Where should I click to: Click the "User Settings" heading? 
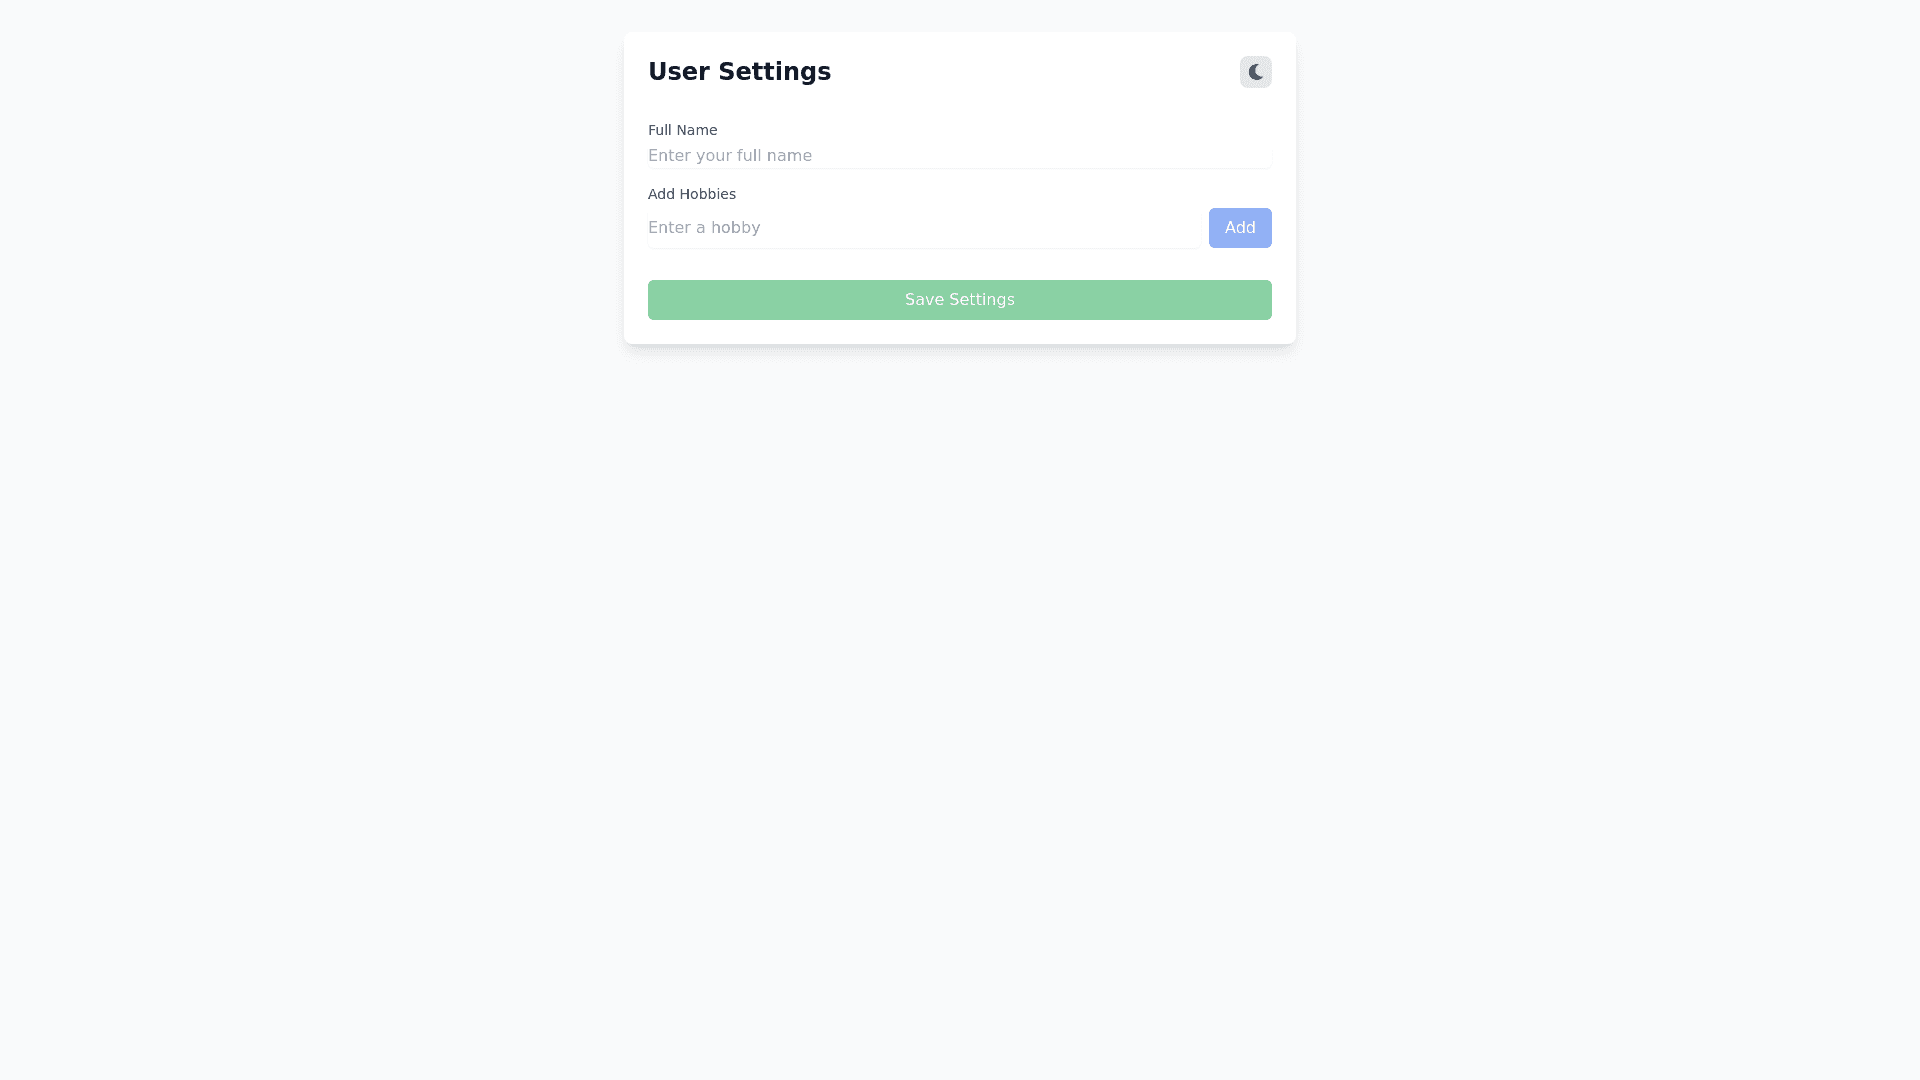739,72
